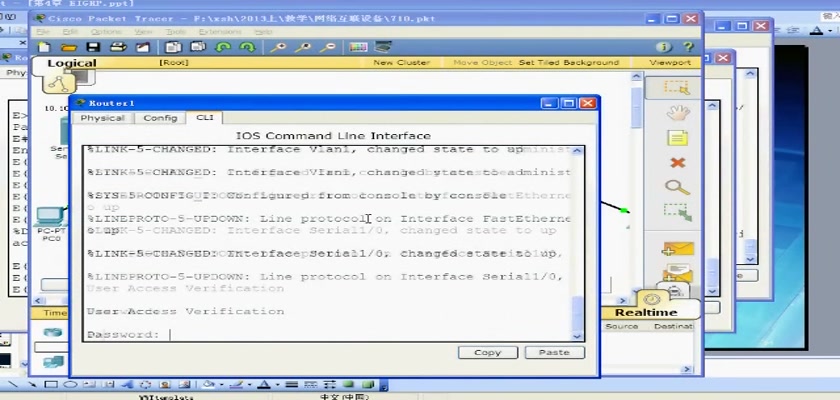Click the Help question mark icon
This screenshot has width=840, height=400.
pyautogui.click(x=688, y=47)
